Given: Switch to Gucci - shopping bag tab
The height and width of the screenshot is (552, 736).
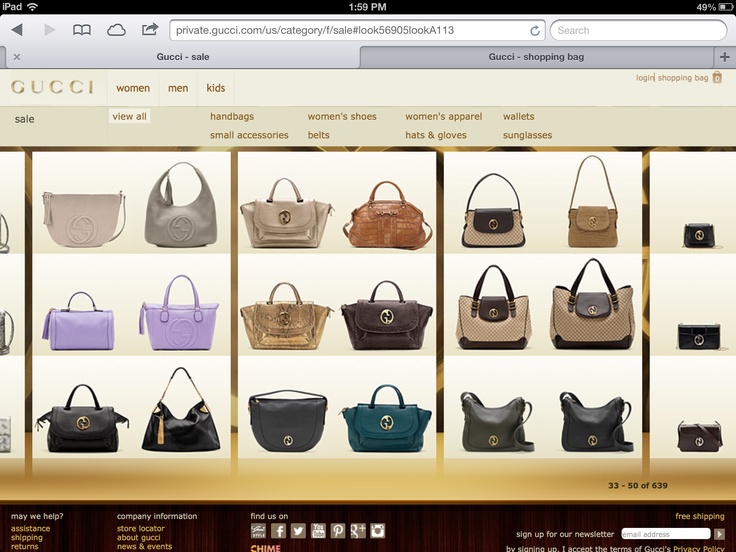Looking at the screenshot, I should click(x=536, y=57).
